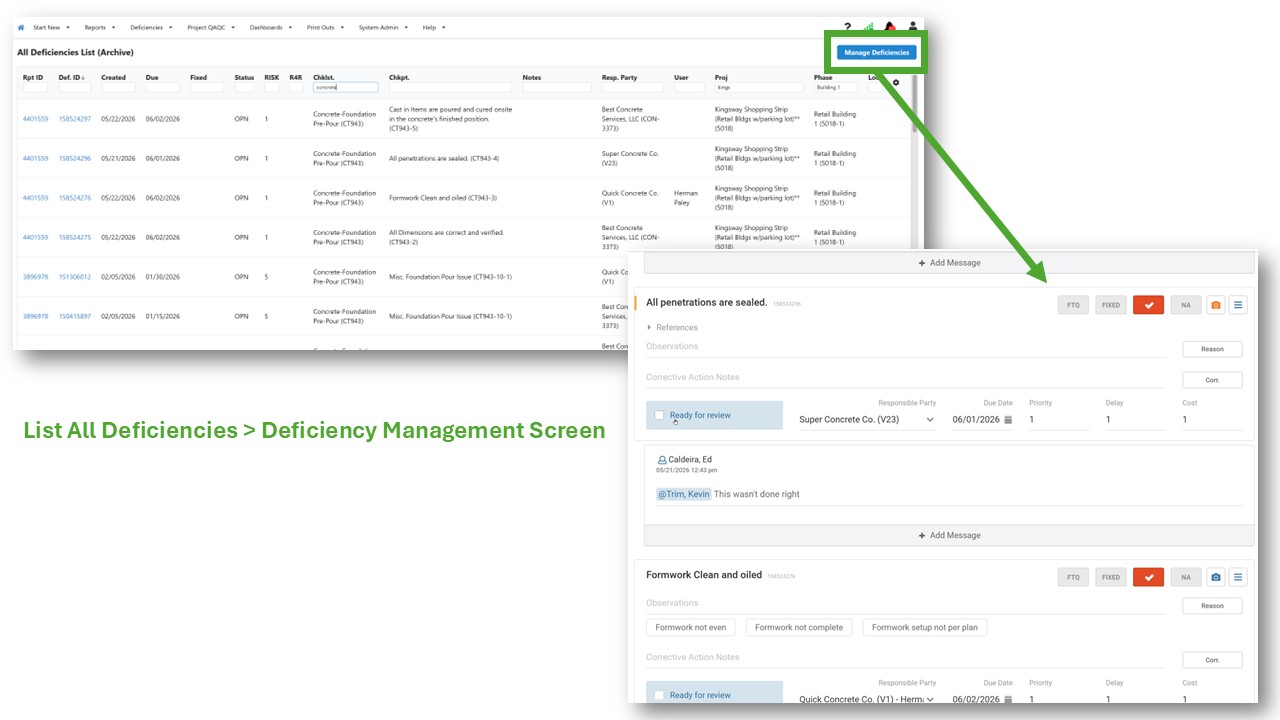Click the red checkmark for Formwork Clean and oiled

pos(1148,577)
